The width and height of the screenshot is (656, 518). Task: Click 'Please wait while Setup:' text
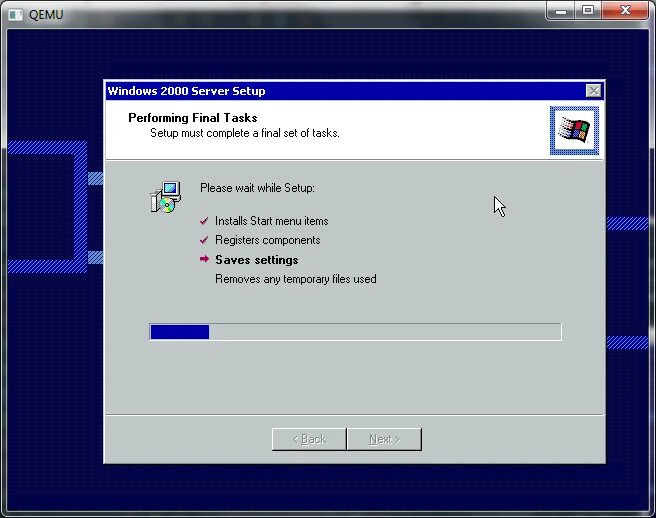click(x=257, y=188)
